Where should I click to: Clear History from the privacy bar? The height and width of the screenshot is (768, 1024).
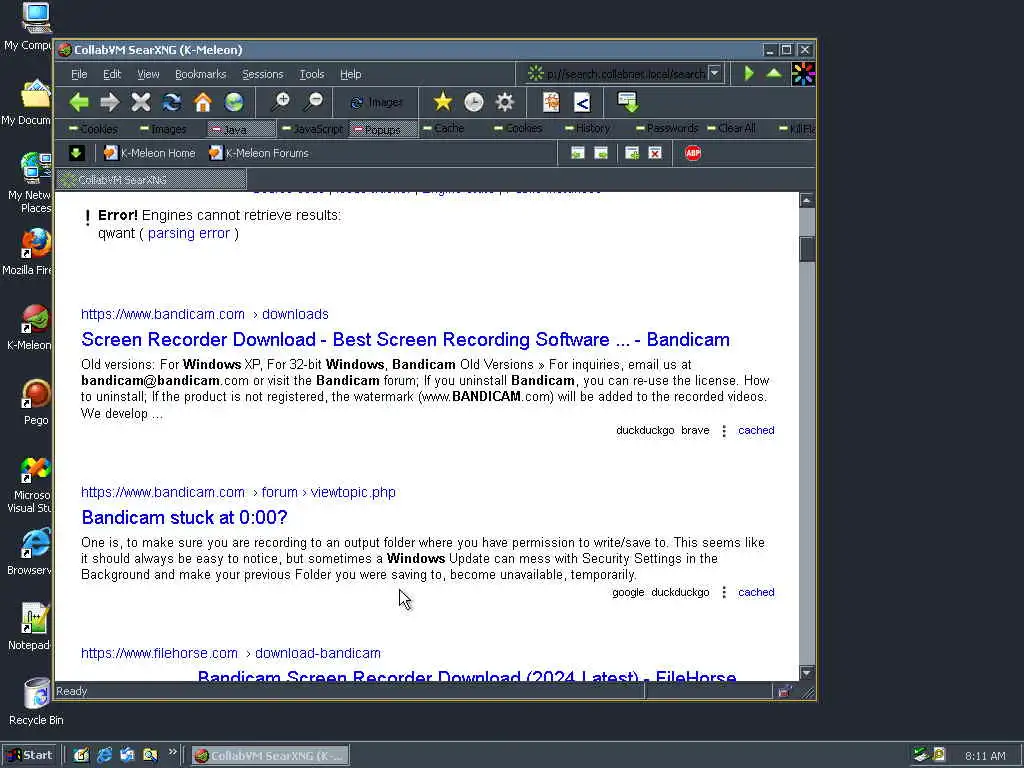tap(587, 128)
